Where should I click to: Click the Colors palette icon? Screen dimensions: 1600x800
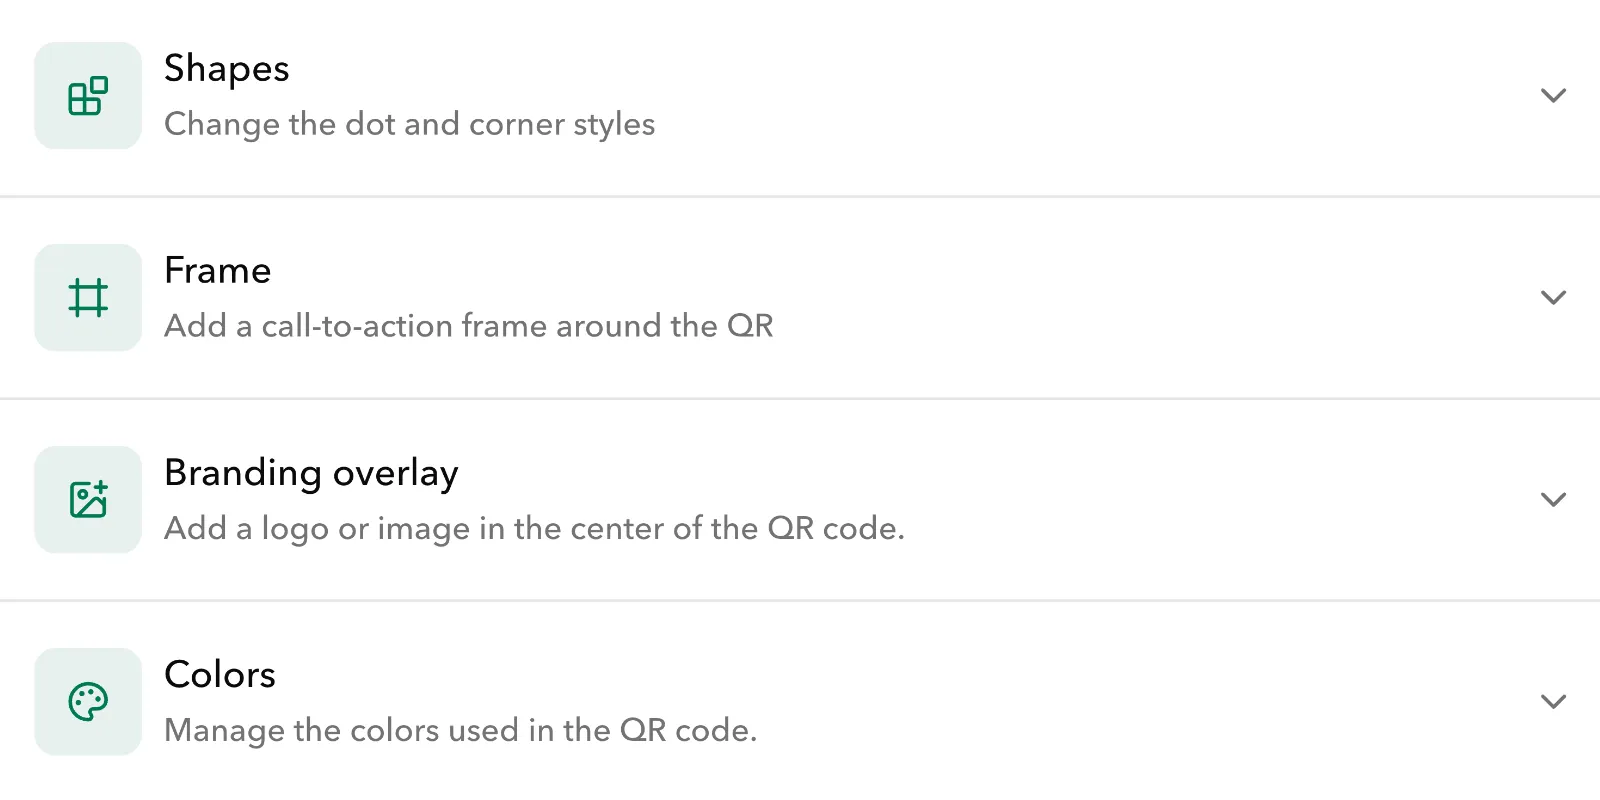[88, 702]
